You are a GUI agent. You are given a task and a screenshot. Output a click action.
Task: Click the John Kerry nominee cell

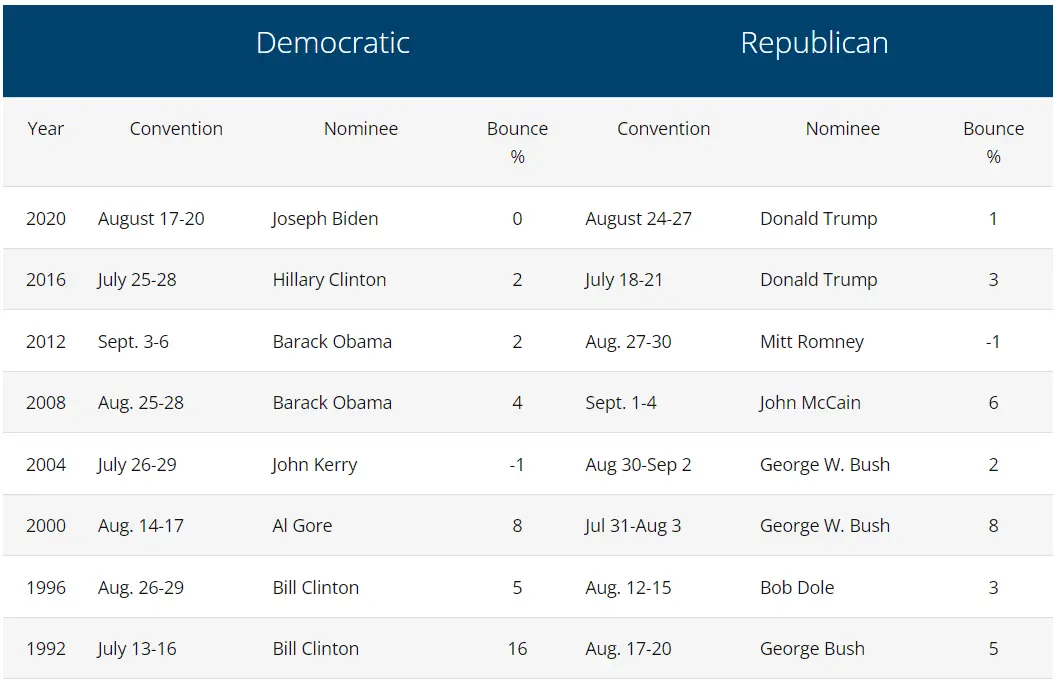click(314, 465)
